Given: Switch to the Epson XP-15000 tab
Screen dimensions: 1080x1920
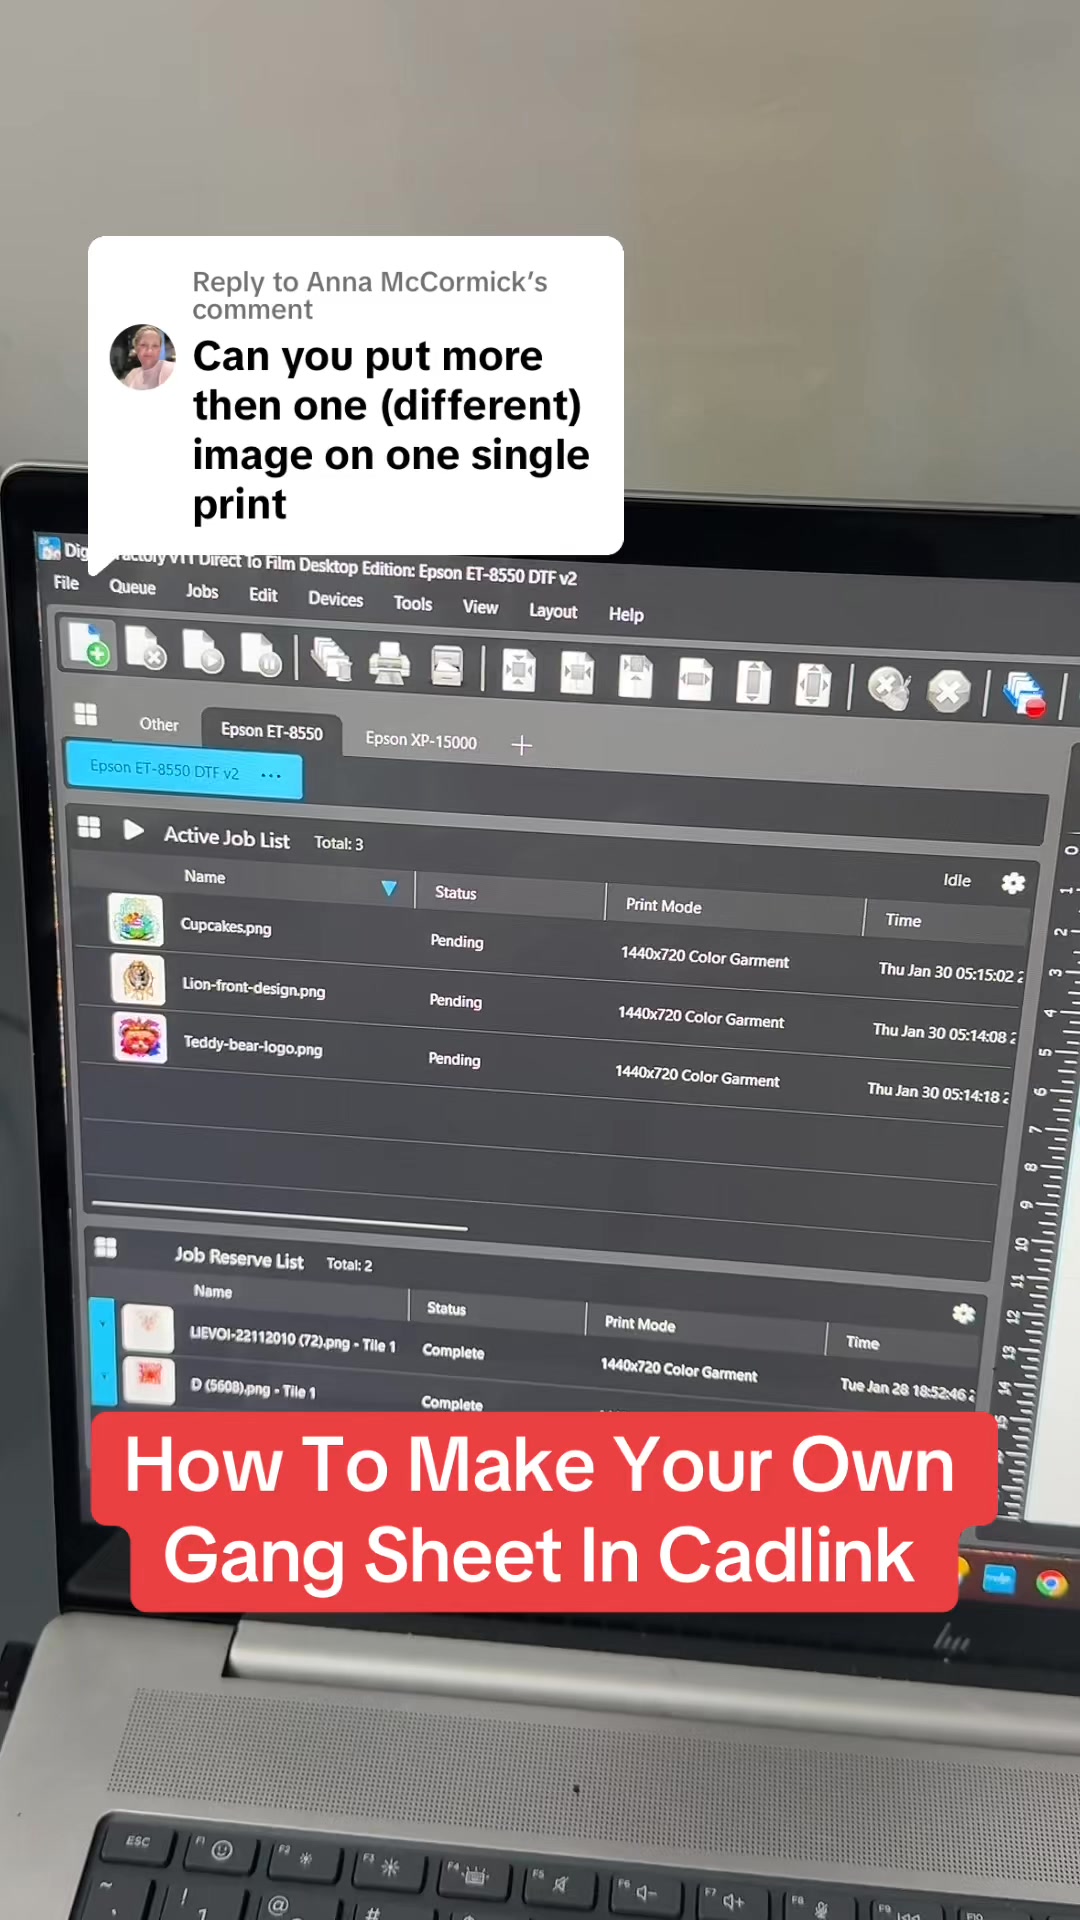Looking at the screenshot, I should coord(421,741).
